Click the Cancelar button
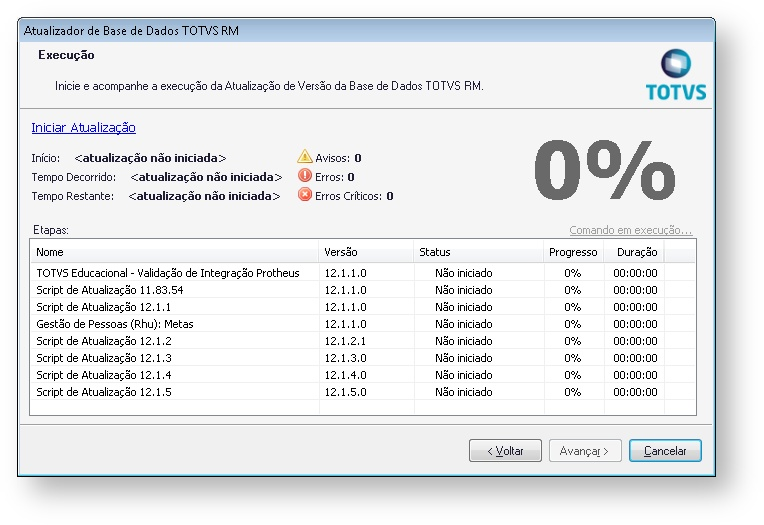Viewport: 764px width, 525px height. 665,451
